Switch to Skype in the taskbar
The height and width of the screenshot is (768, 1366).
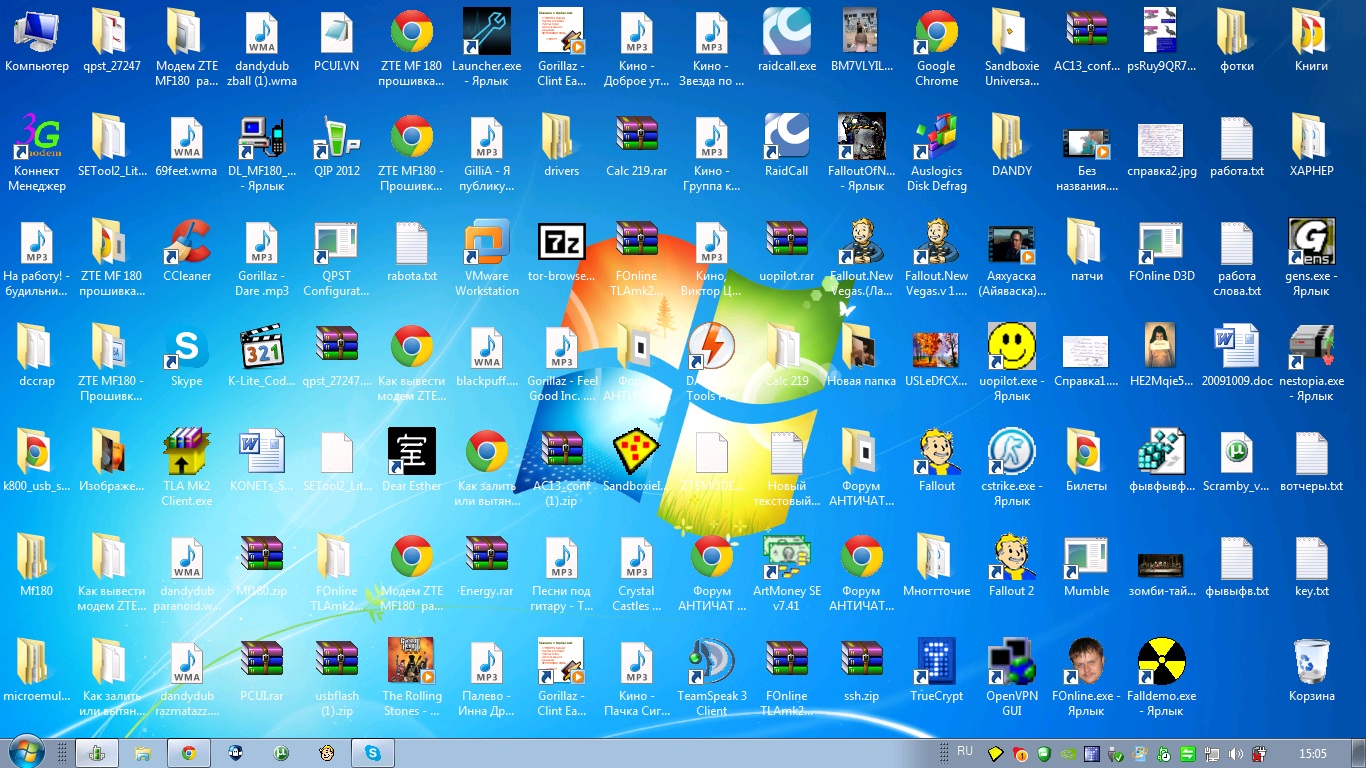coord(372,753)
